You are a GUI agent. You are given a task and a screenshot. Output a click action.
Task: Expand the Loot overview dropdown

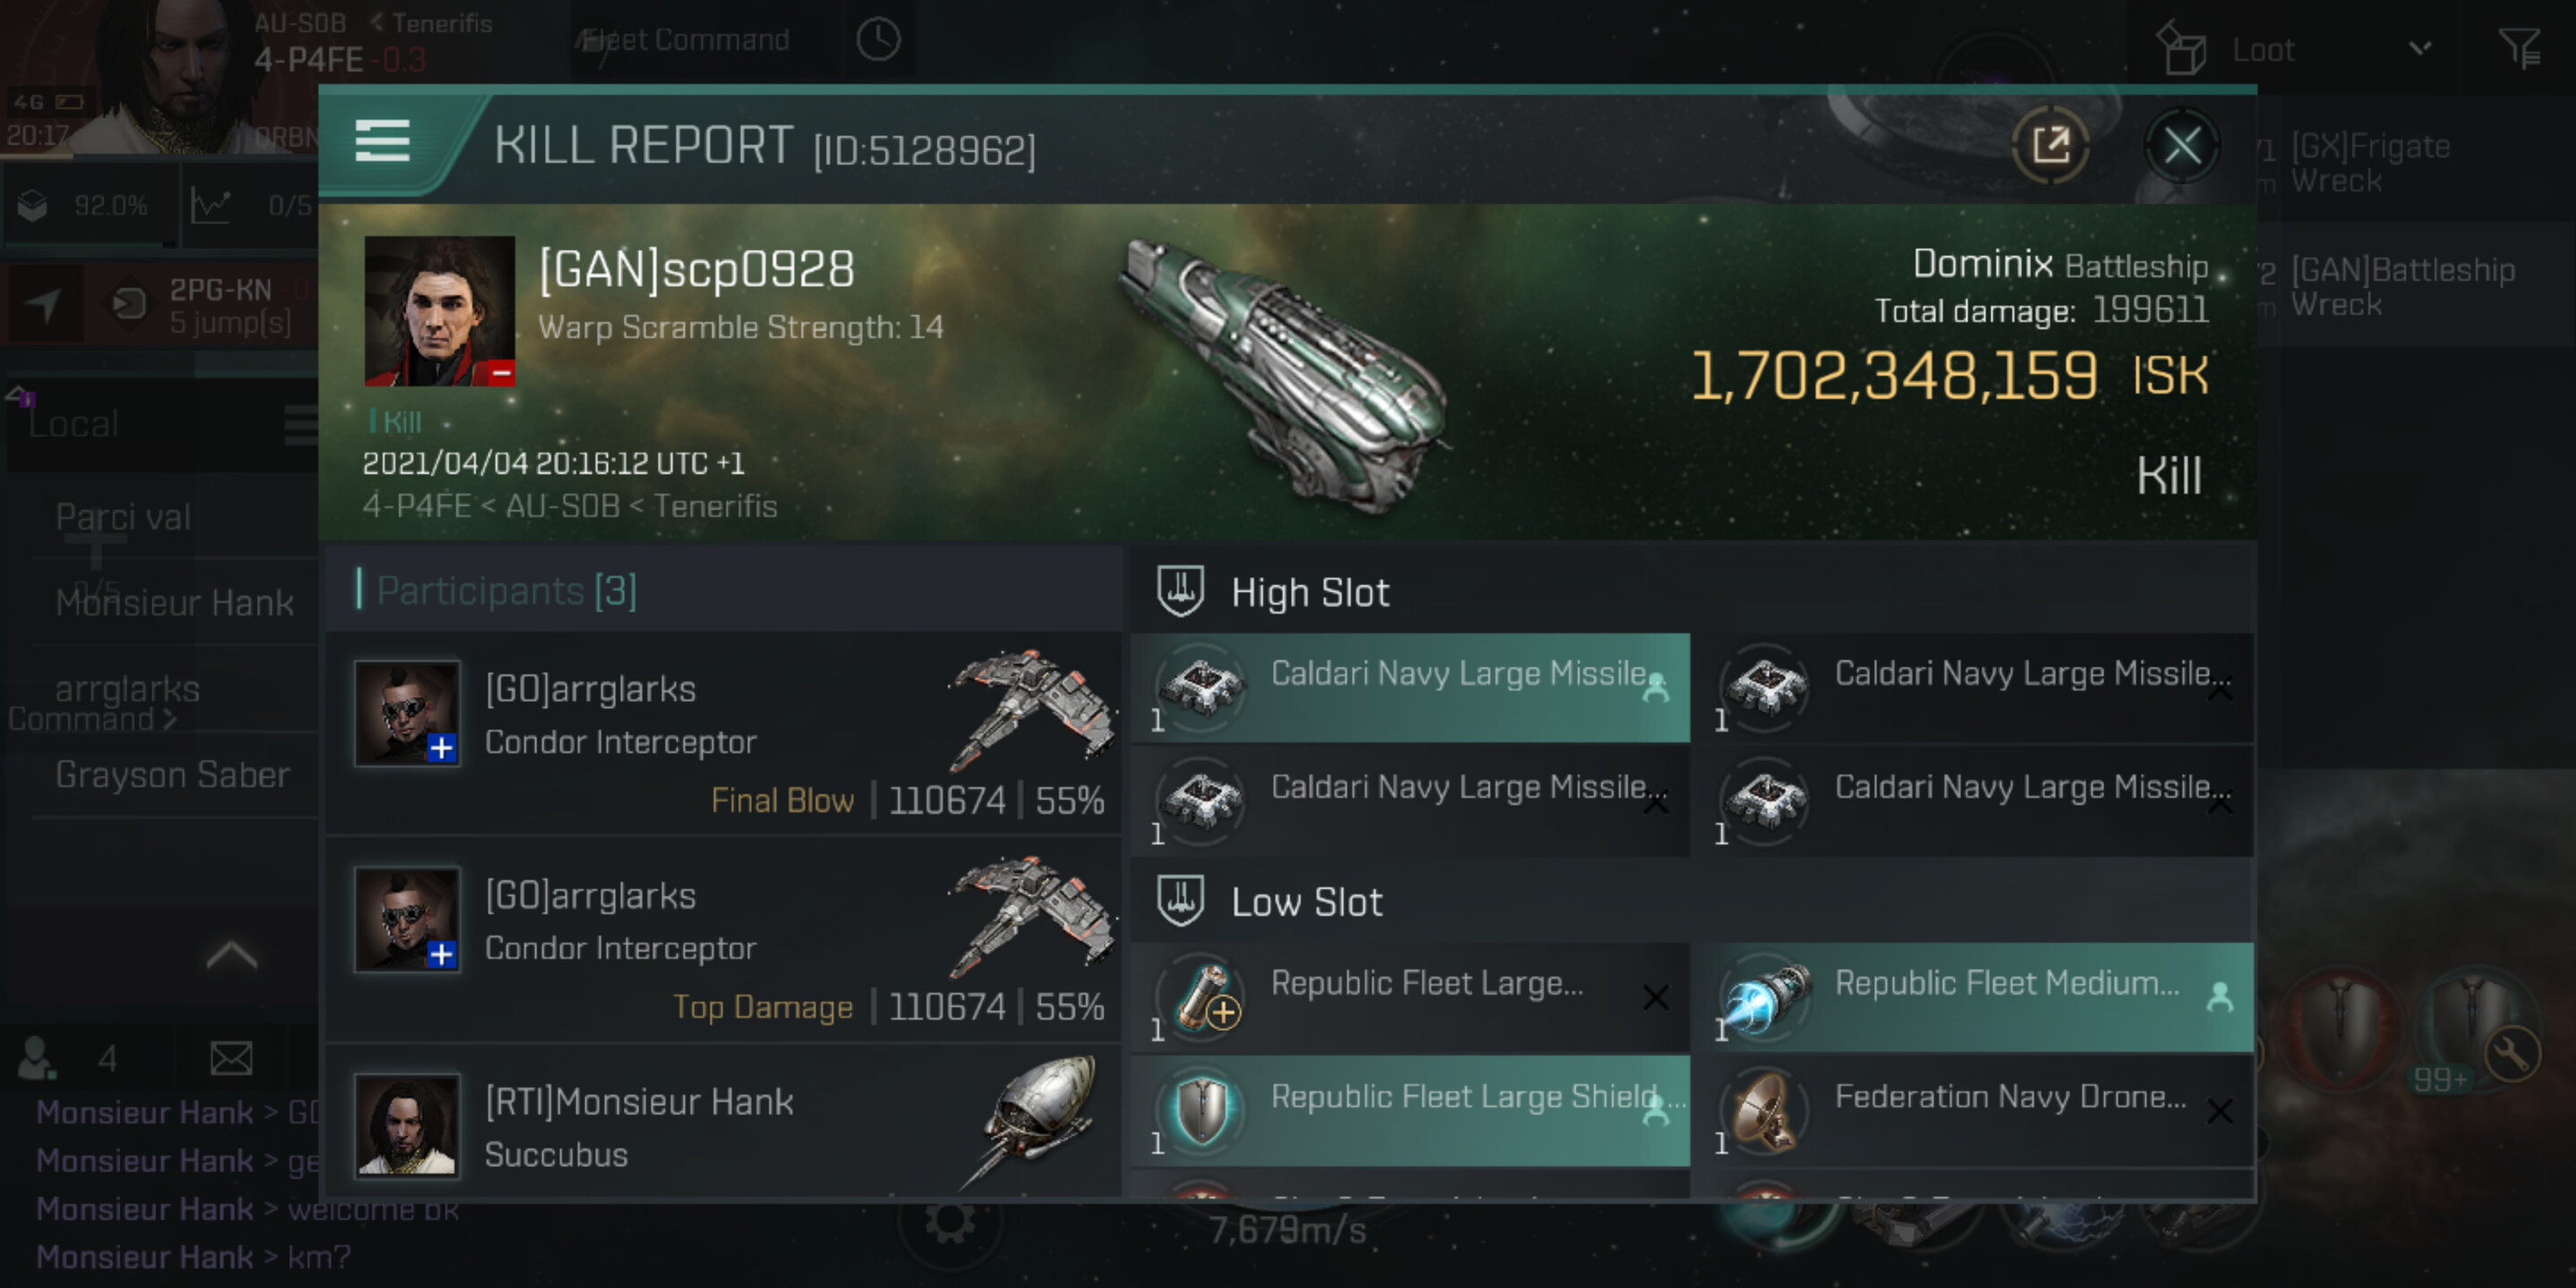click(2419, 48)
